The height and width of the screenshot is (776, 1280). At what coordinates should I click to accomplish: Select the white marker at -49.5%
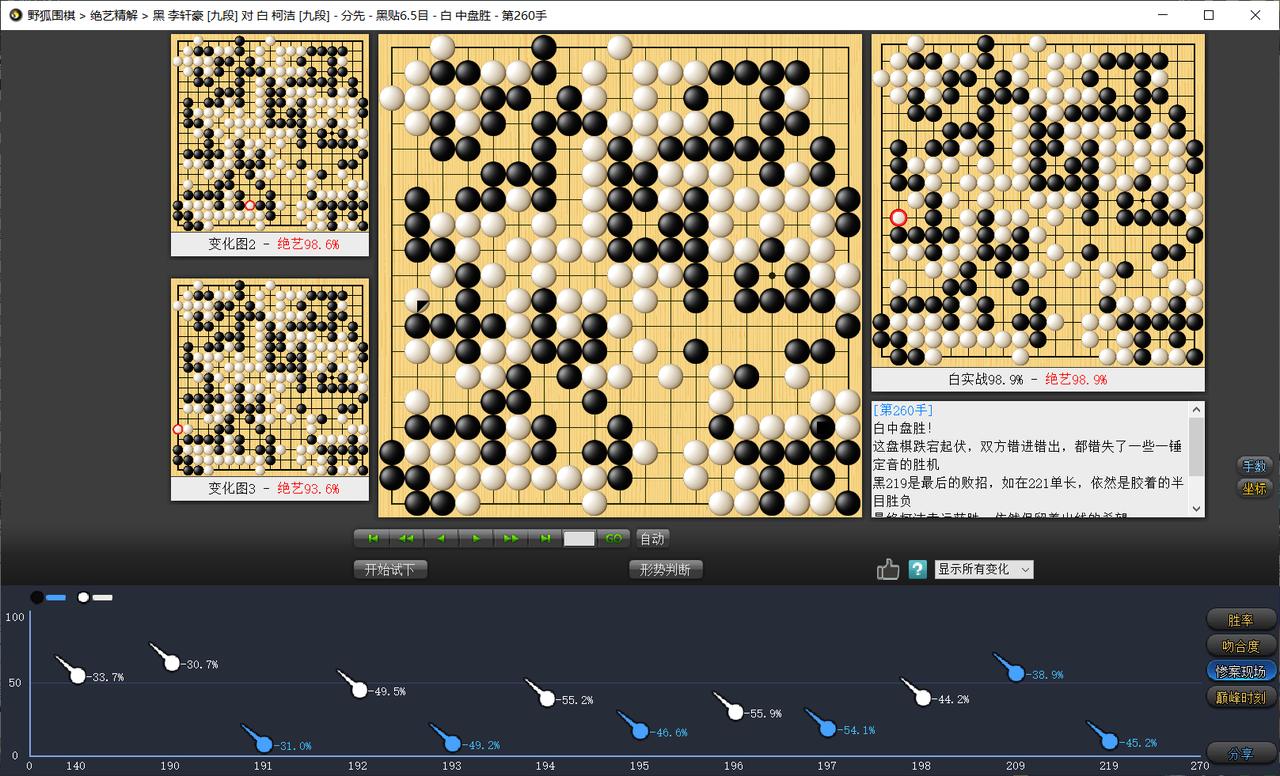click(x=359, y=689)
